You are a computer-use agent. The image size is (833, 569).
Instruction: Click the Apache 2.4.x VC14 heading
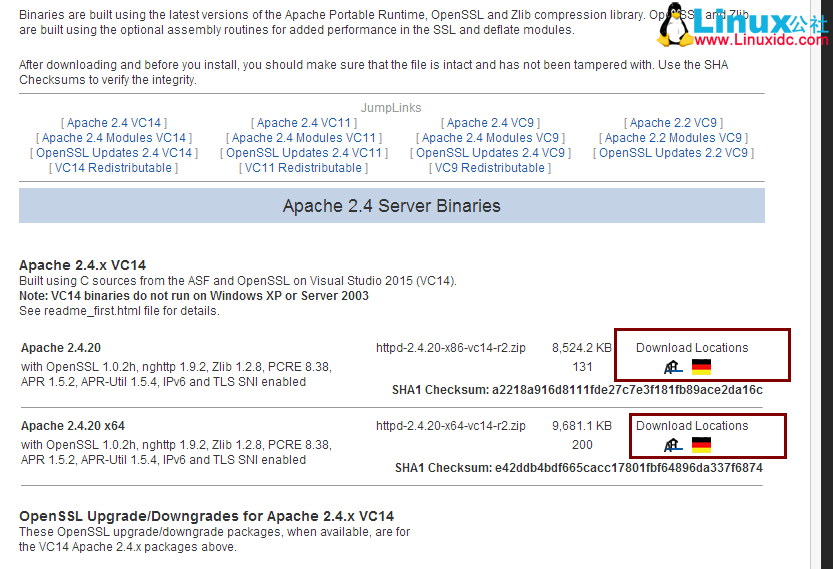tap(82, 265)
